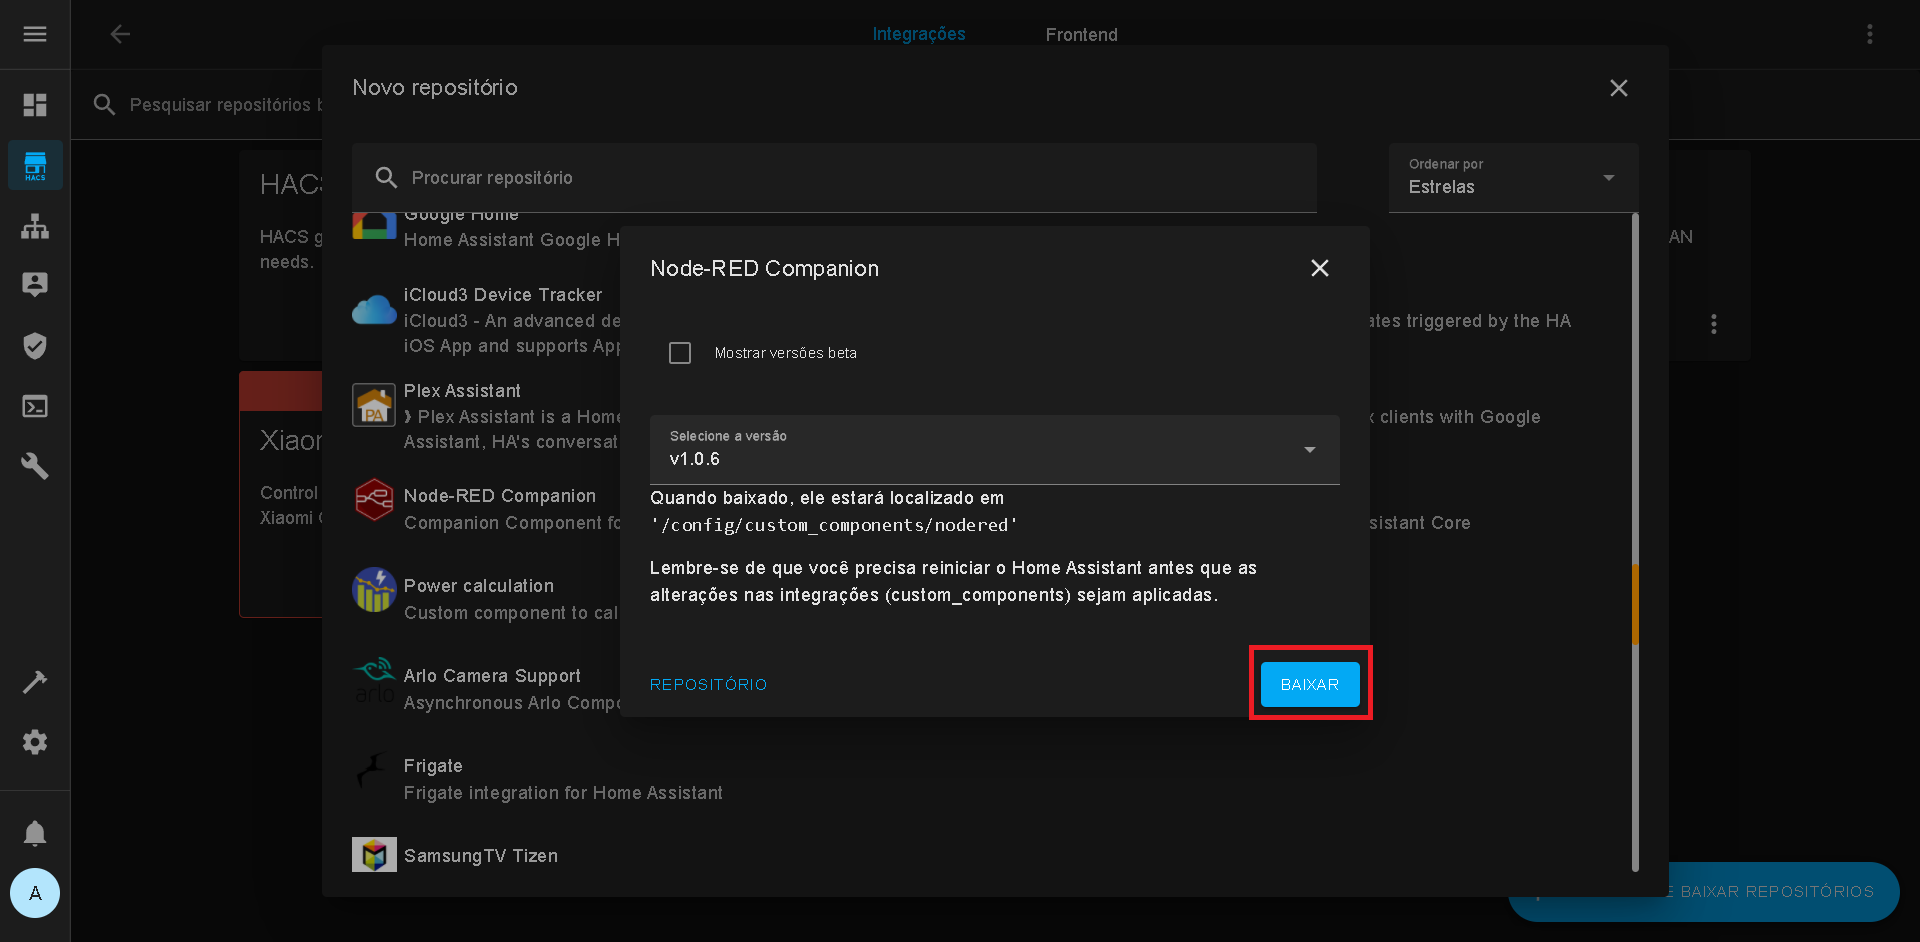This screenshot has width=1920, height=942.
Task: Open the wrench tools sidebar icon
Action: [35, 466]
